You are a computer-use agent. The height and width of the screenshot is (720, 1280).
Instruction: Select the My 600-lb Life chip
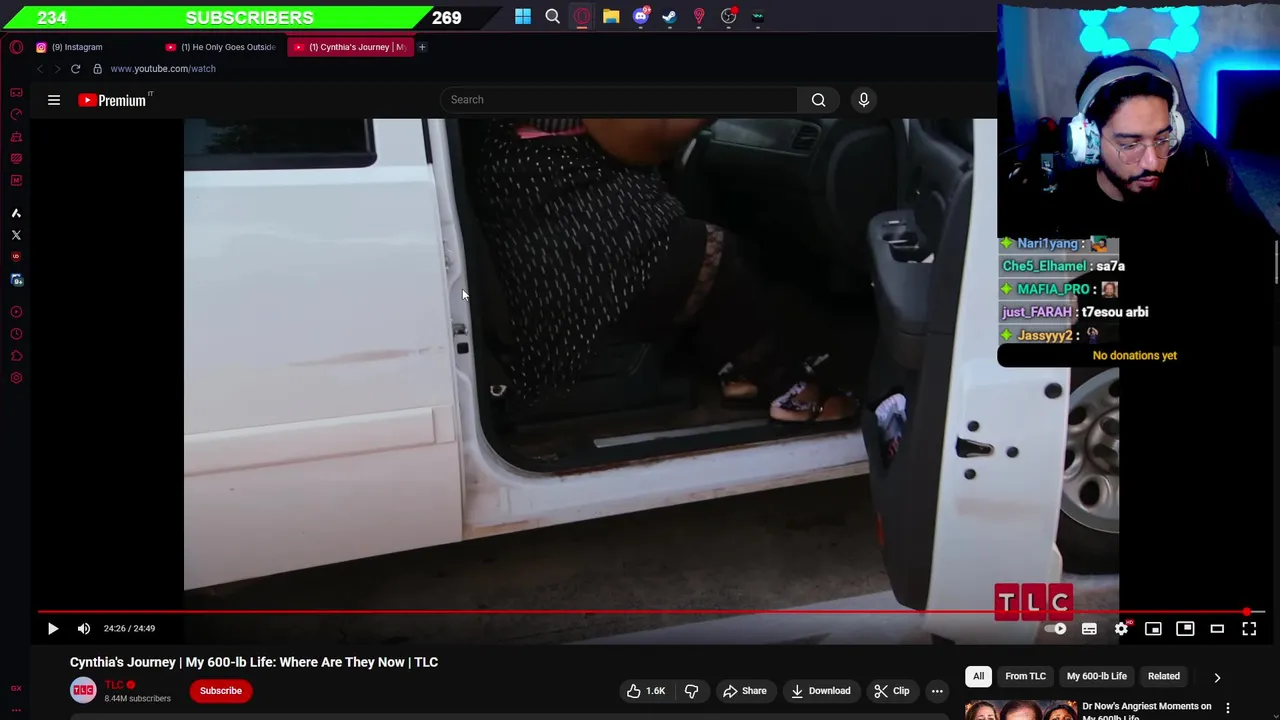(1096, 677)
